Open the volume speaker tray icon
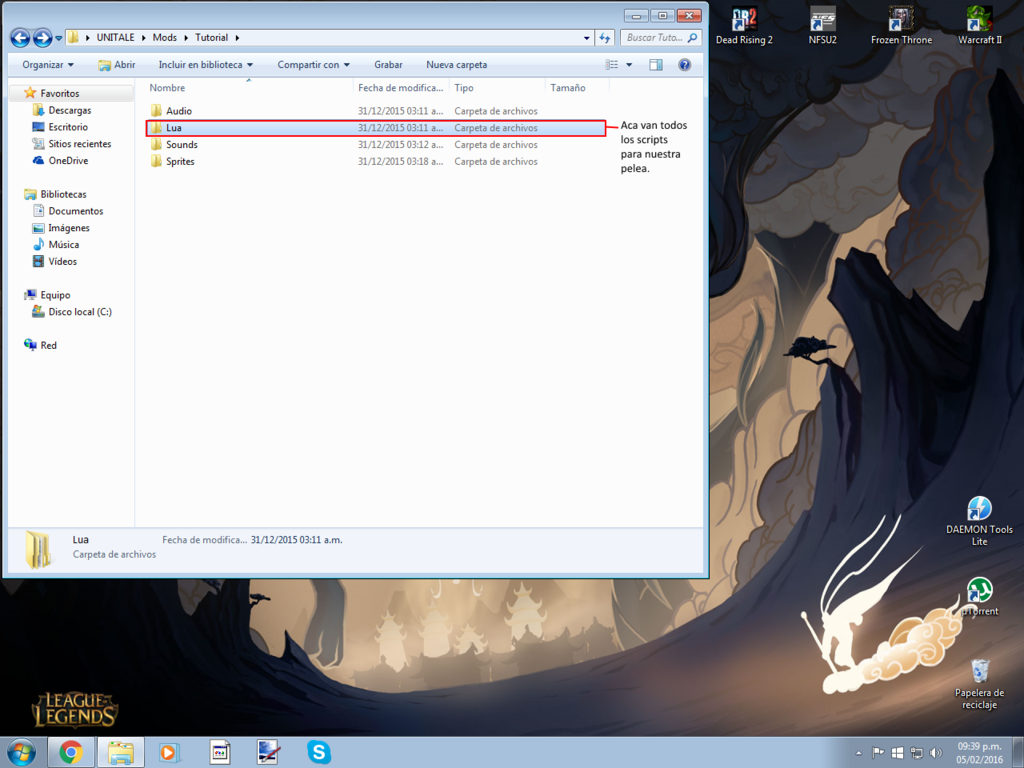The width and height of the screenshot is (1024, 768). 936,753
